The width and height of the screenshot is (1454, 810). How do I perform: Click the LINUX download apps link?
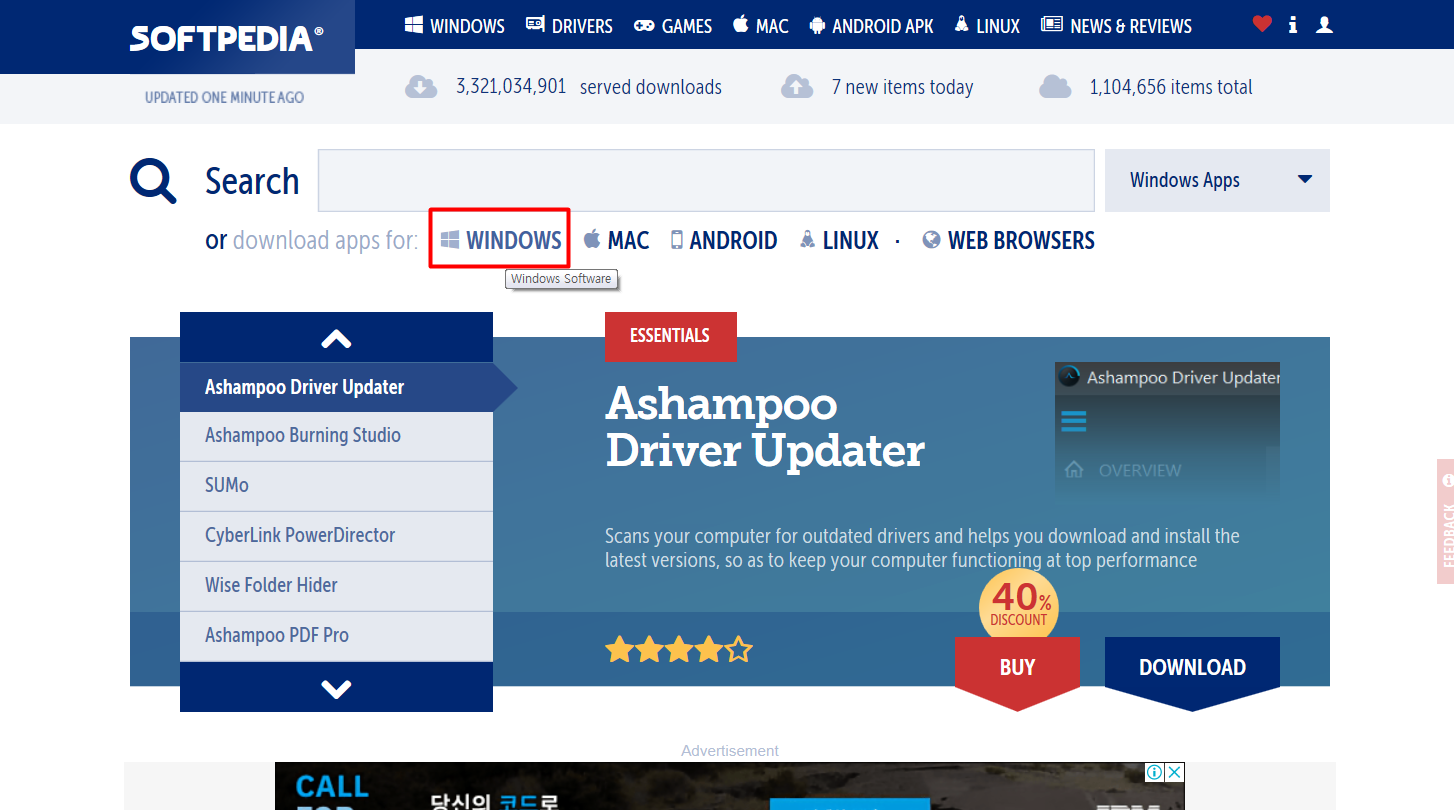tap(839, 240)
